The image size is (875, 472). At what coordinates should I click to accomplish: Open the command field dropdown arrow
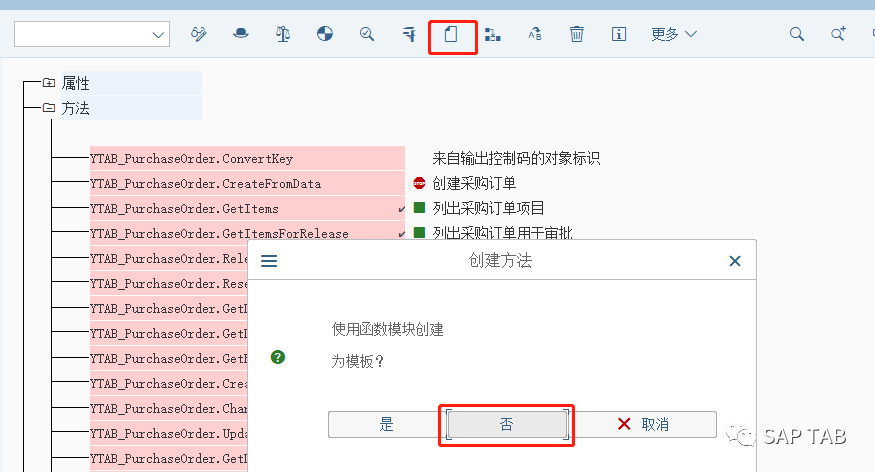point(158,35)
